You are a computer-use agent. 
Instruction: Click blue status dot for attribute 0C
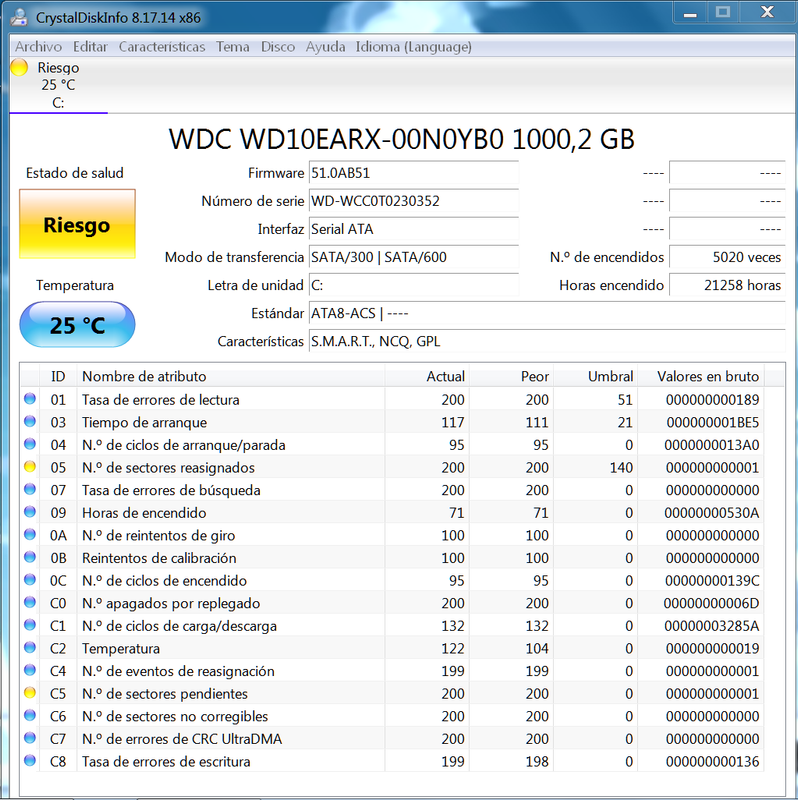click(30, 579)
